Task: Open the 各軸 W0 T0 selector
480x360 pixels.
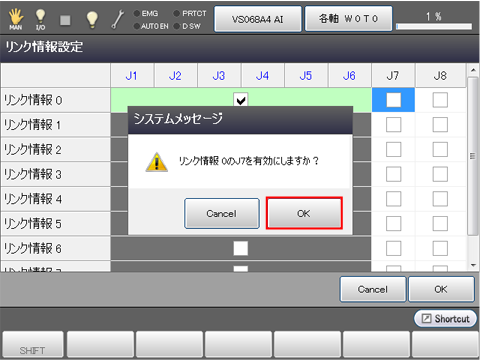Action: [x=348, y=19]
